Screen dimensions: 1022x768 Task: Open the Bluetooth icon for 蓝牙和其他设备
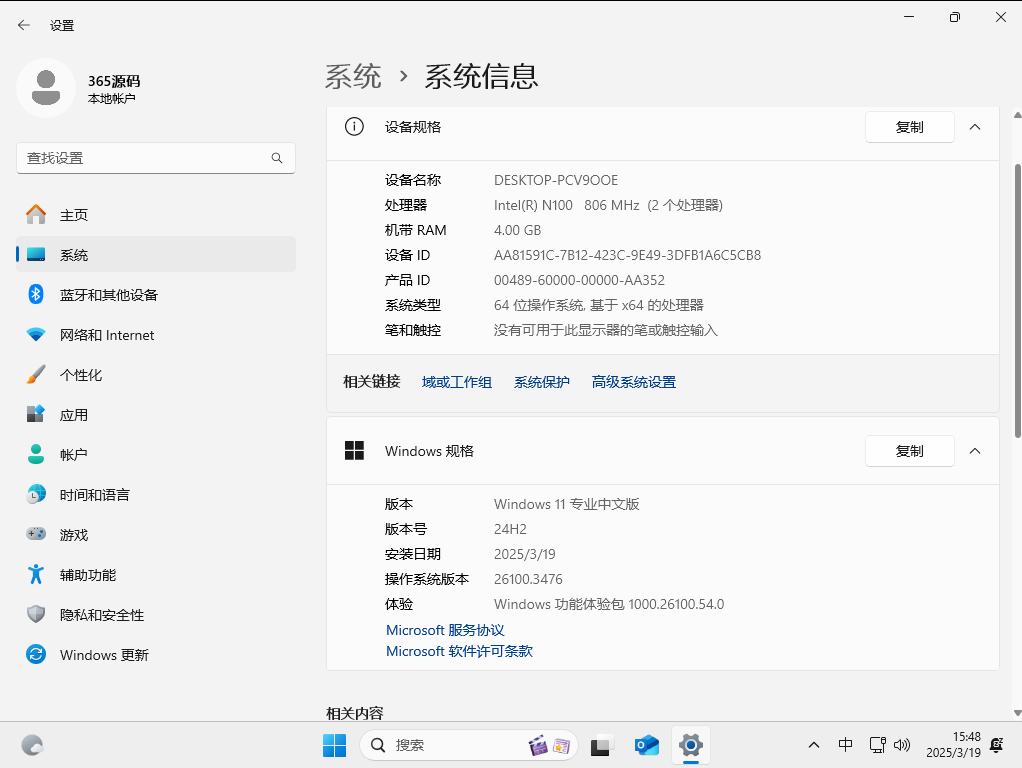point(36,295)
